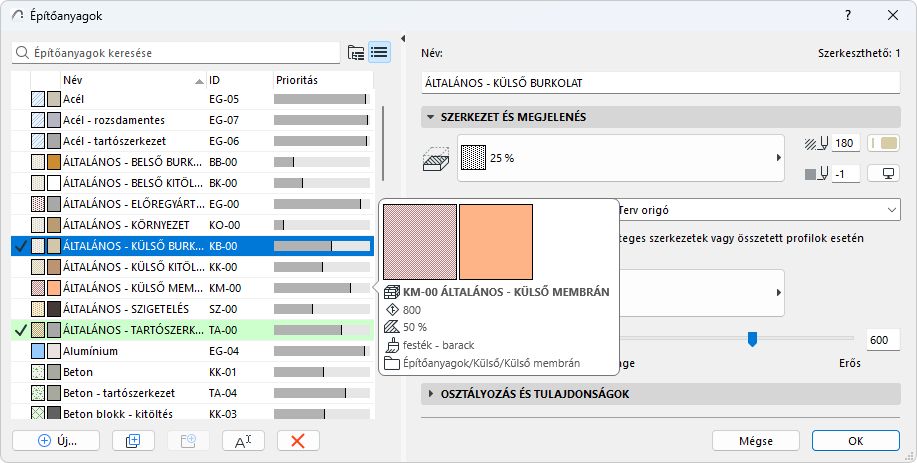Click the fill icon of Acél - rozsdamentes
The image size is (917, 463).
point(38,120)
